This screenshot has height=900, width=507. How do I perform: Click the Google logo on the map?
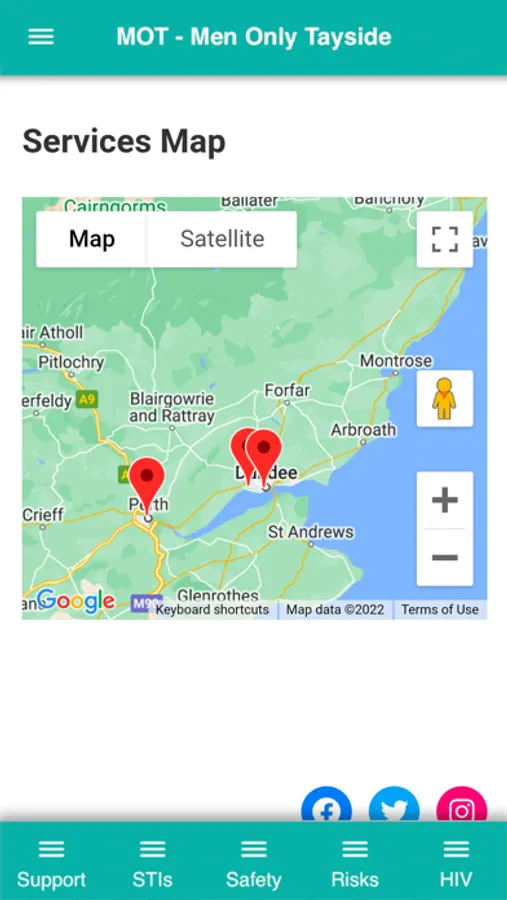[x=76, y=601]
